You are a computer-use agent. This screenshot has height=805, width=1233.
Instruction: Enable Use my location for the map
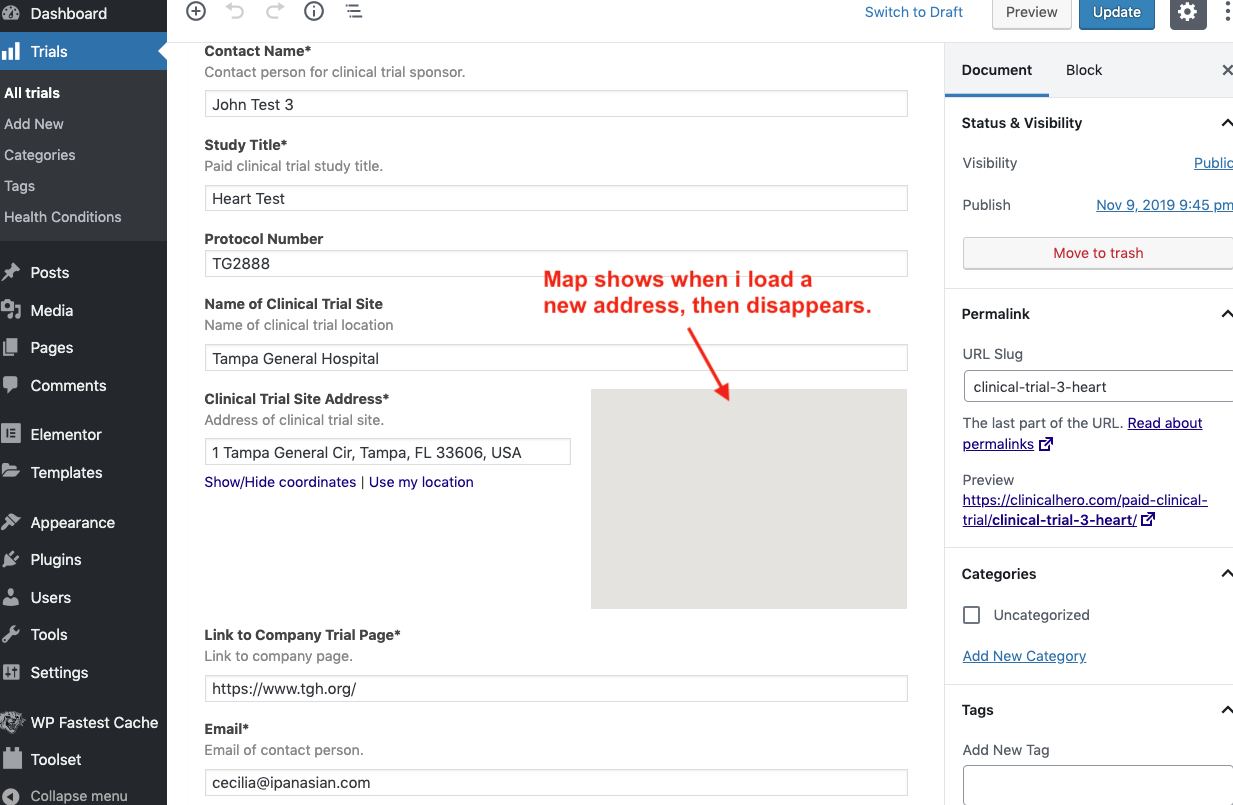(421, 481)
